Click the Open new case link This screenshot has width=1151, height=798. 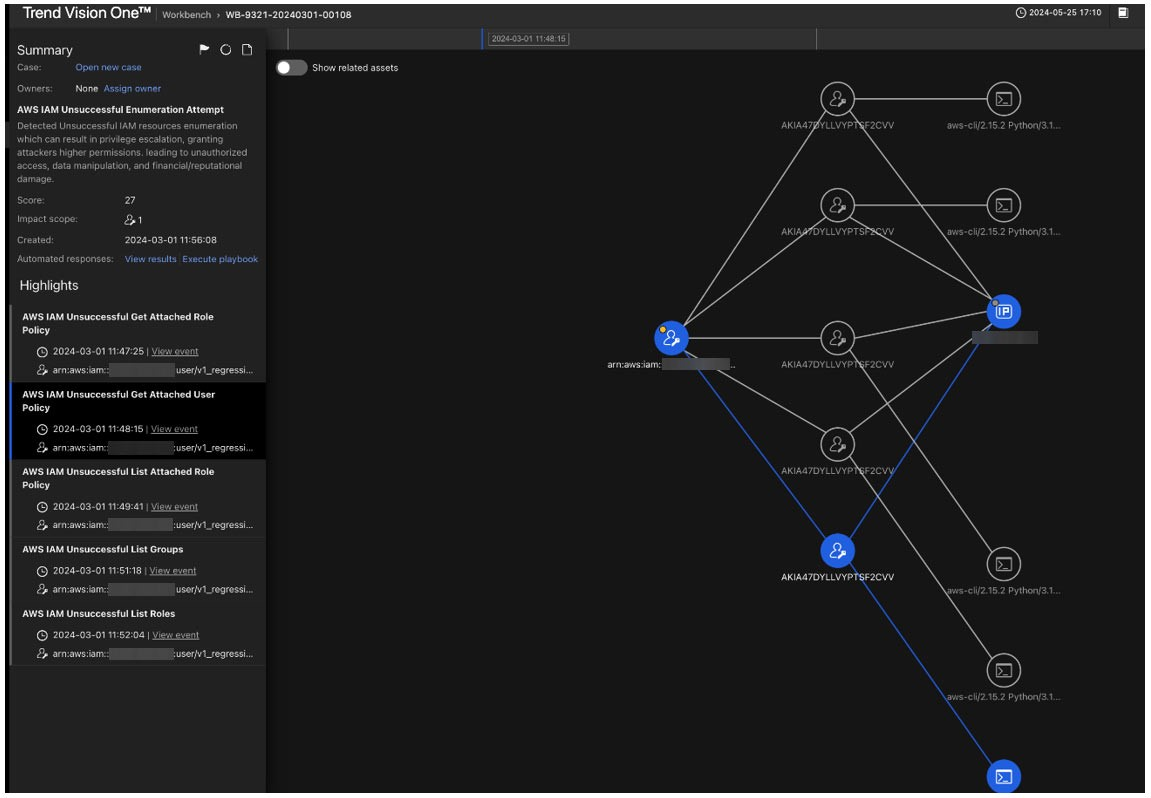(x=108, y=68)
